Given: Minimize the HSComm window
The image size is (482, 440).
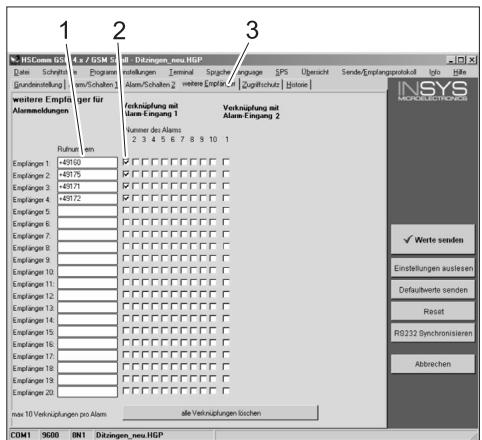Looking at the screenshot, I should click(451, 60).
